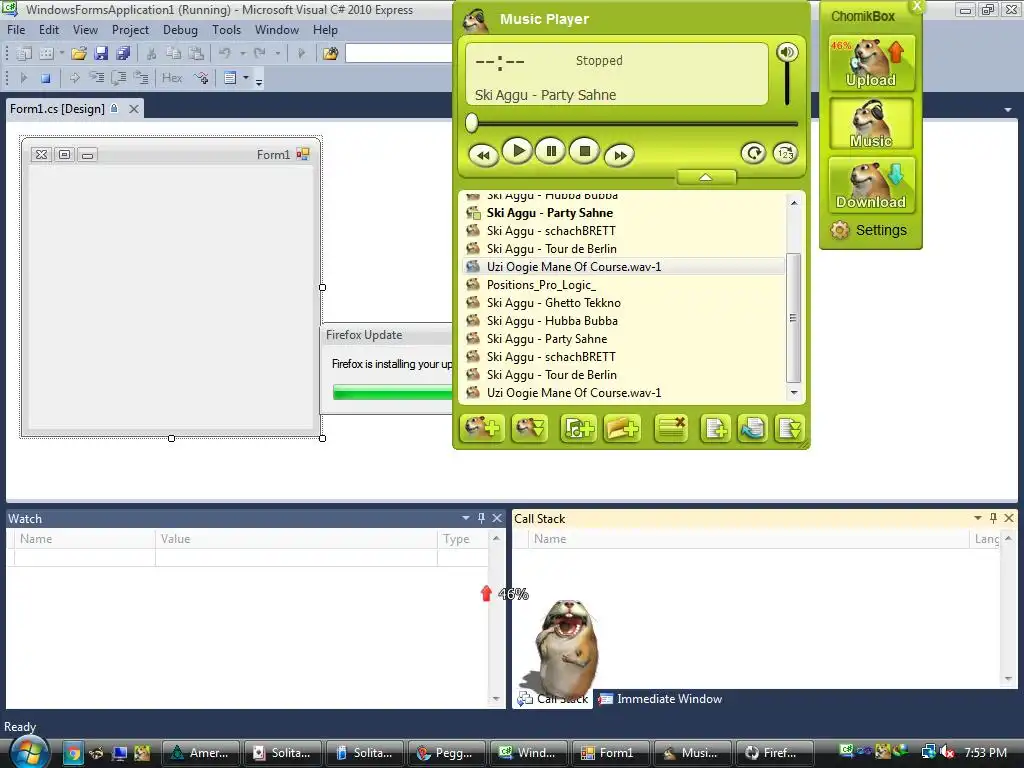Launch Chrome from quick launch bar

point(72,753)
